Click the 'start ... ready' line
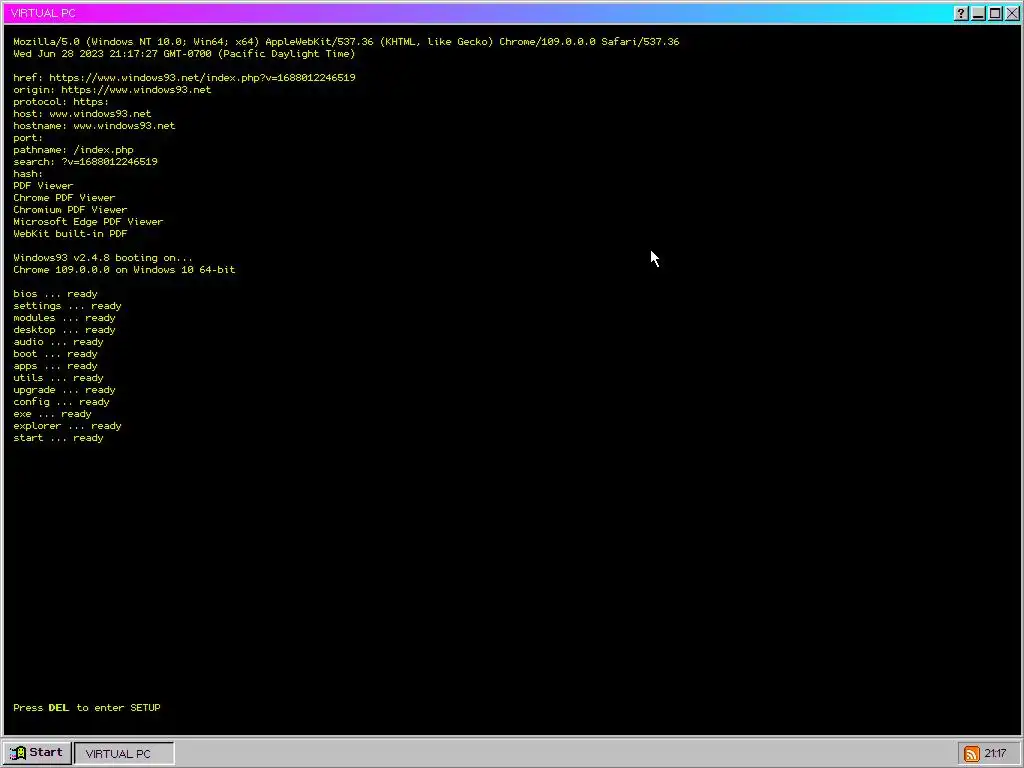 (x=58, y=438)
